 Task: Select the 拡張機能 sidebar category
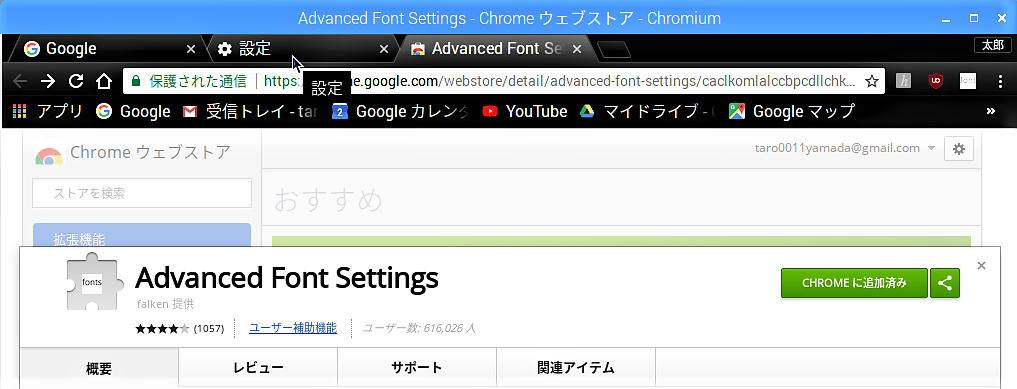tap(141, 235)
